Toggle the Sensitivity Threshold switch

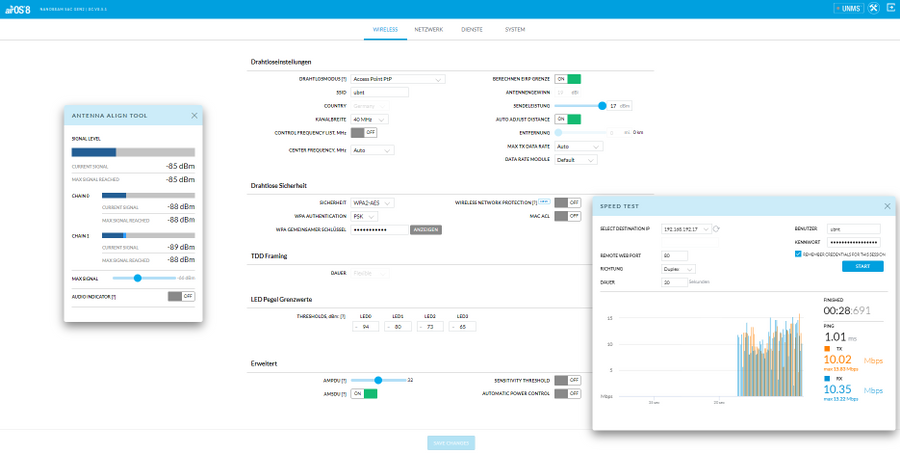click(568, 380)
